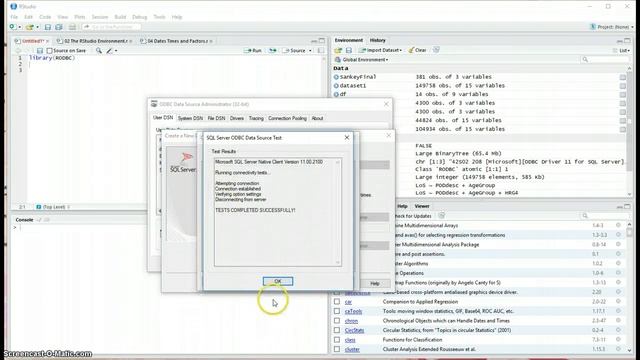The image size is (640, 360).
Task: Open the caTools package link
Action: coord(353,311)
